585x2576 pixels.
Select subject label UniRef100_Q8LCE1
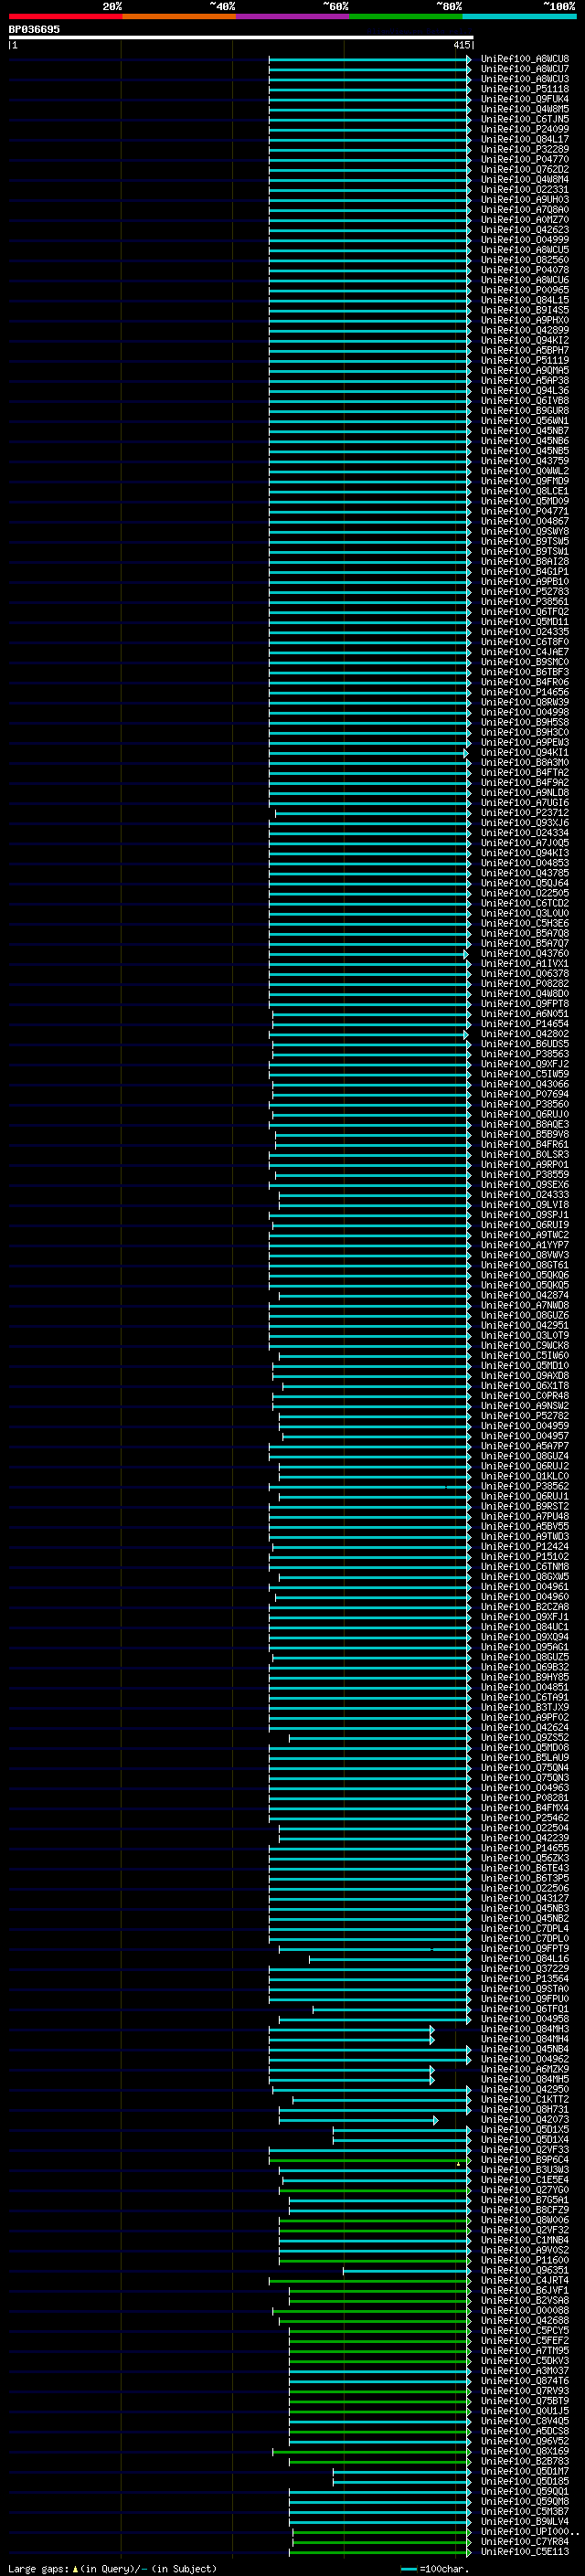(525, 492)
